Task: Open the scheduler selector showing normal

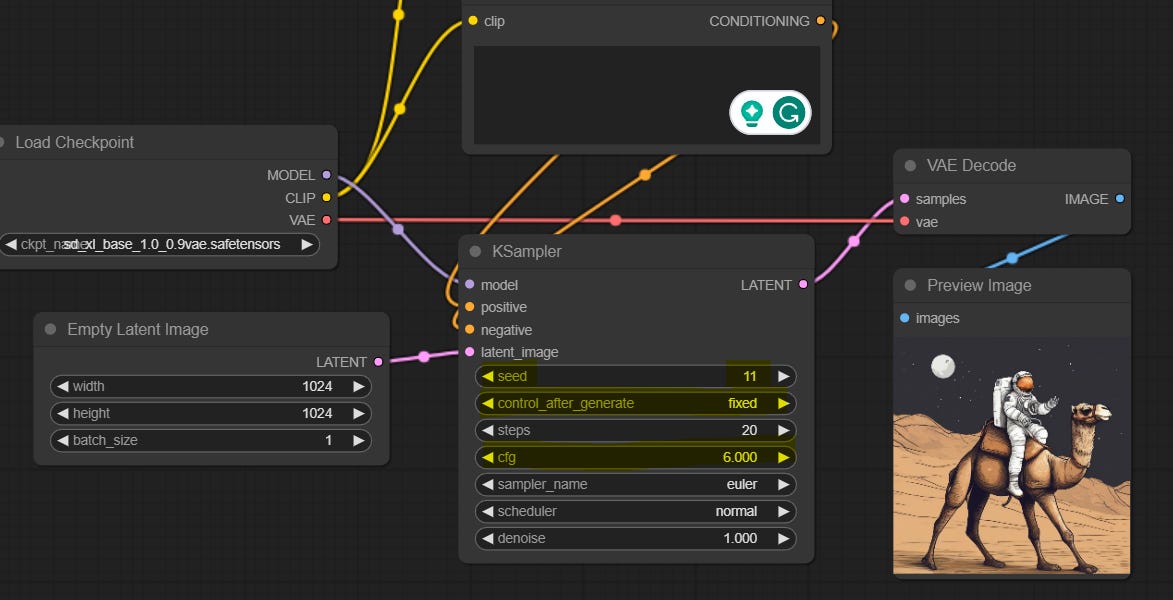Action: [x=635, y=511]
